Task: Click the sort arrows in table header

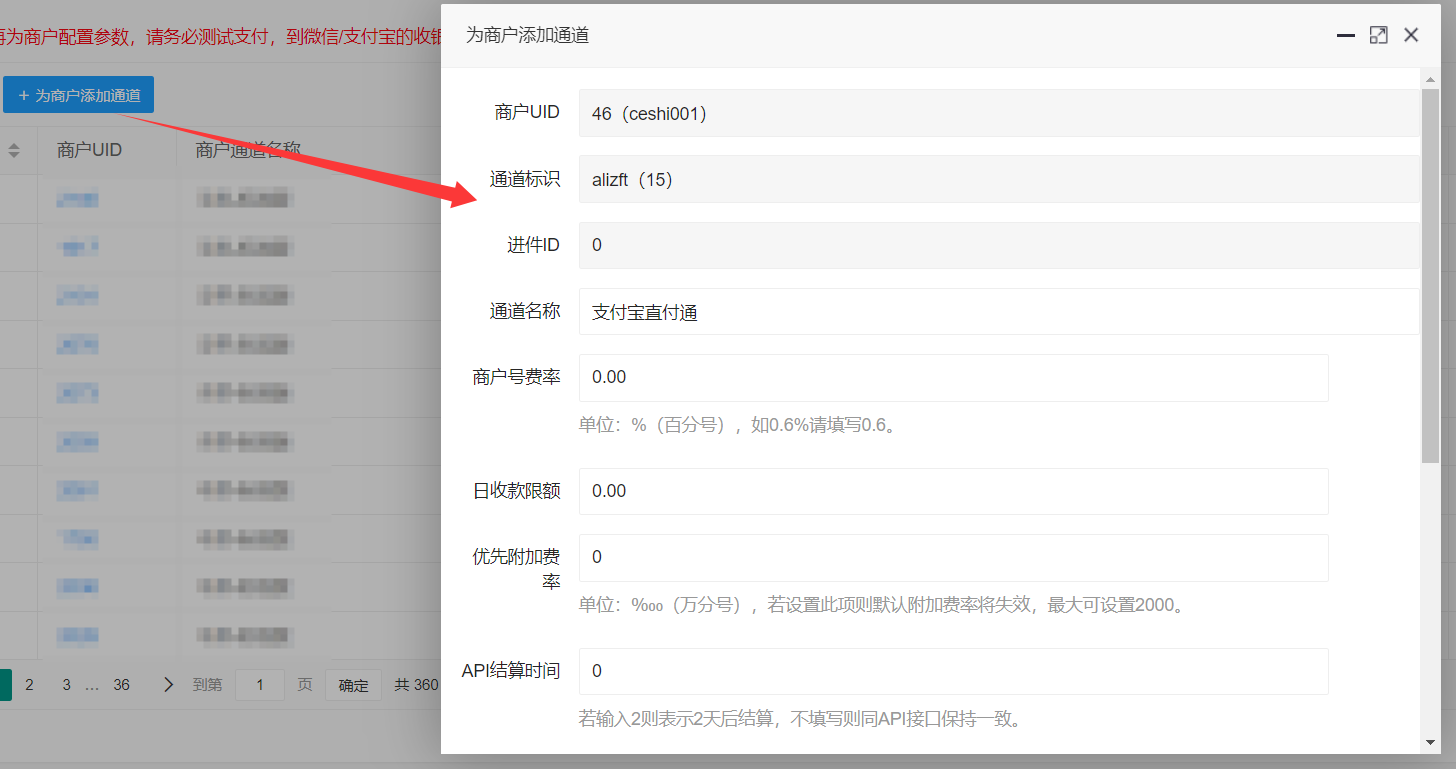Action: point(14,150)
